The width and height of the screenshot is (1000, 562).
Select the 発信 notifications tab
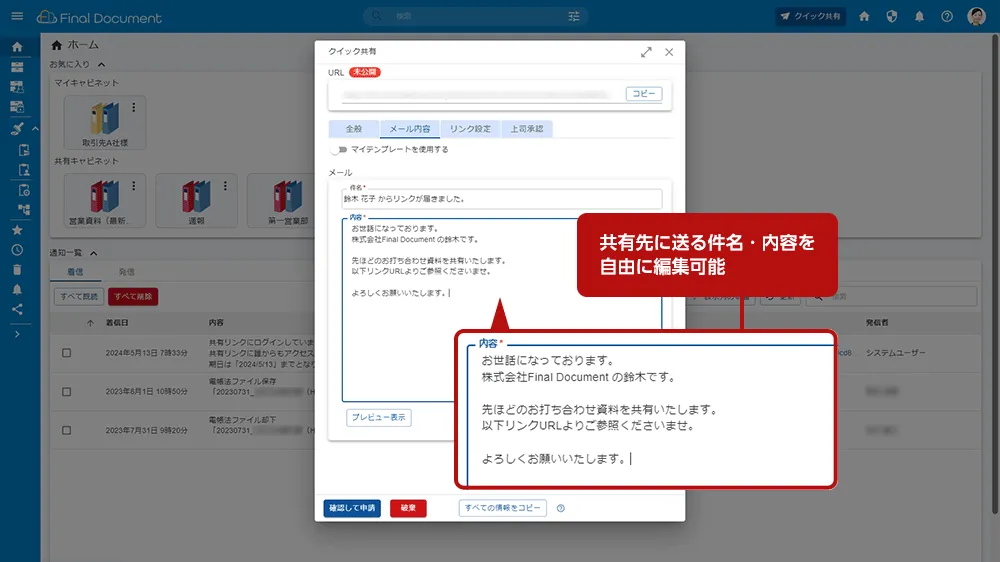tap(126, 272)
